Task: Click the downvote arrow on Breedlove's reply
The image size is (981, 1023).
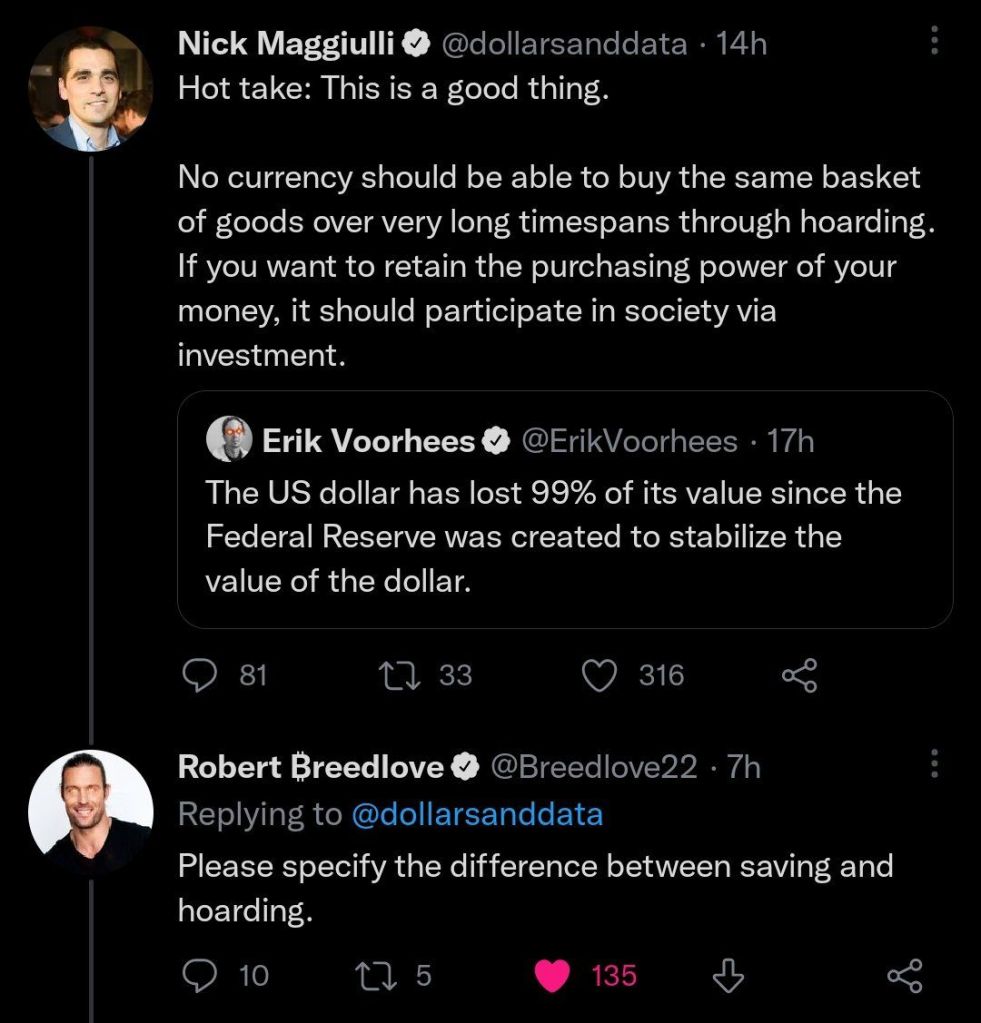Action: (729, 975)
